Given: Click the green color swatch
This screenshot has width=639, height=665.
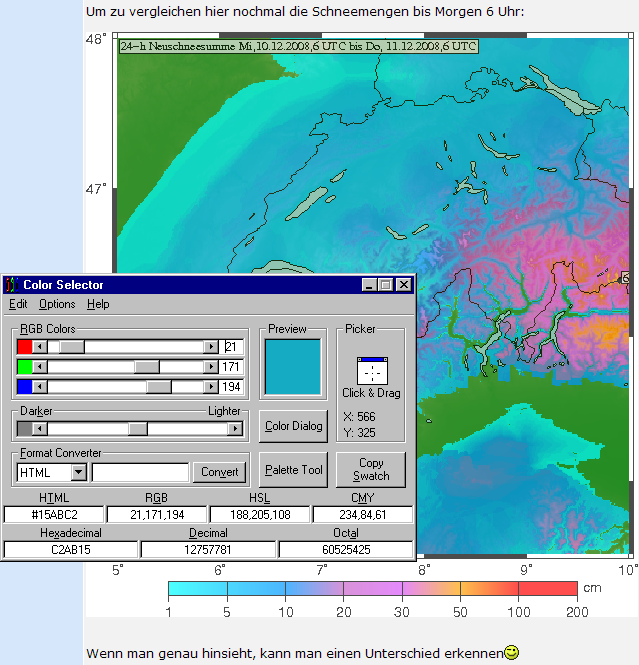Looking at the screenshot, I should point(24,366).
